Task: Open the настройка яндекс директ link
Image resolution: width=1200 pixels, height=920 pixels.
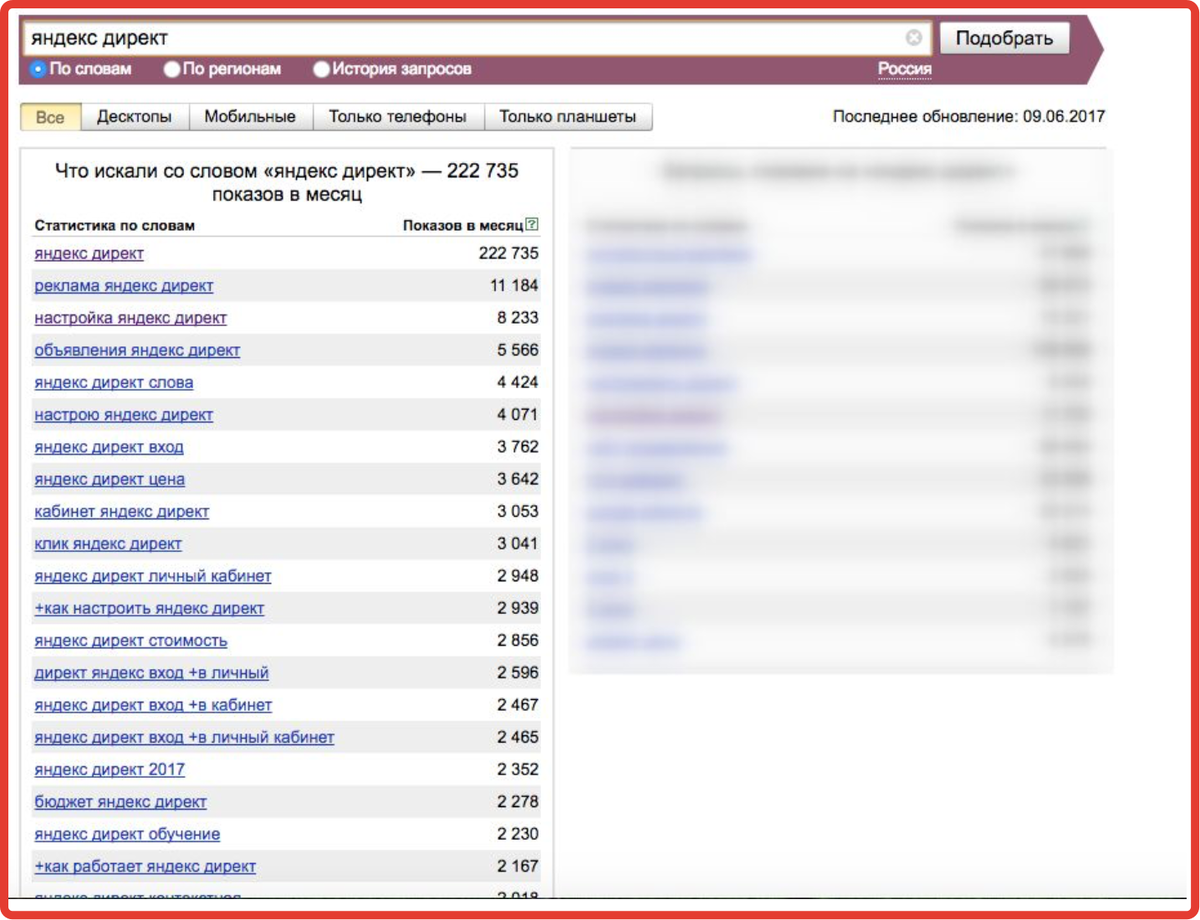Action: coord(130,318)
